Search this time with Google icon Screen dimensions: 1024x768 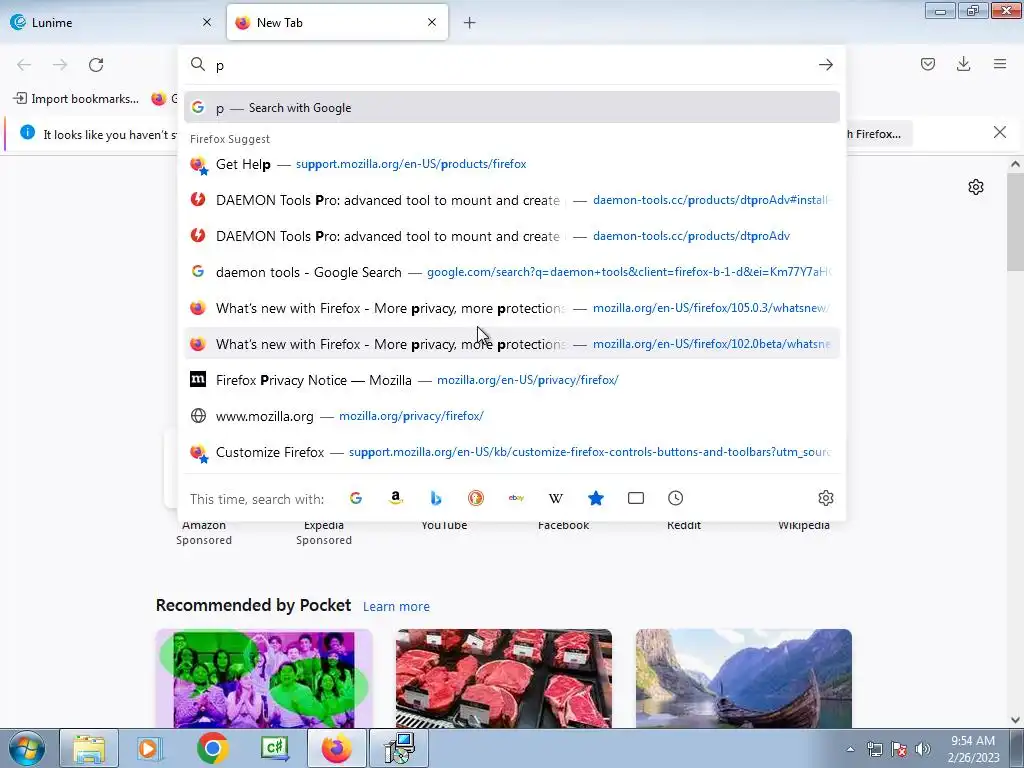356,498
